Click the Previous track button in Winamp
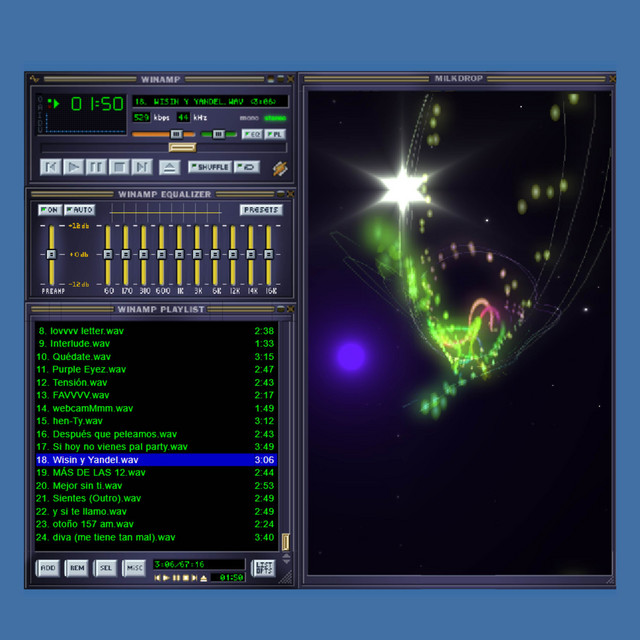 click(x=50, y=167)
